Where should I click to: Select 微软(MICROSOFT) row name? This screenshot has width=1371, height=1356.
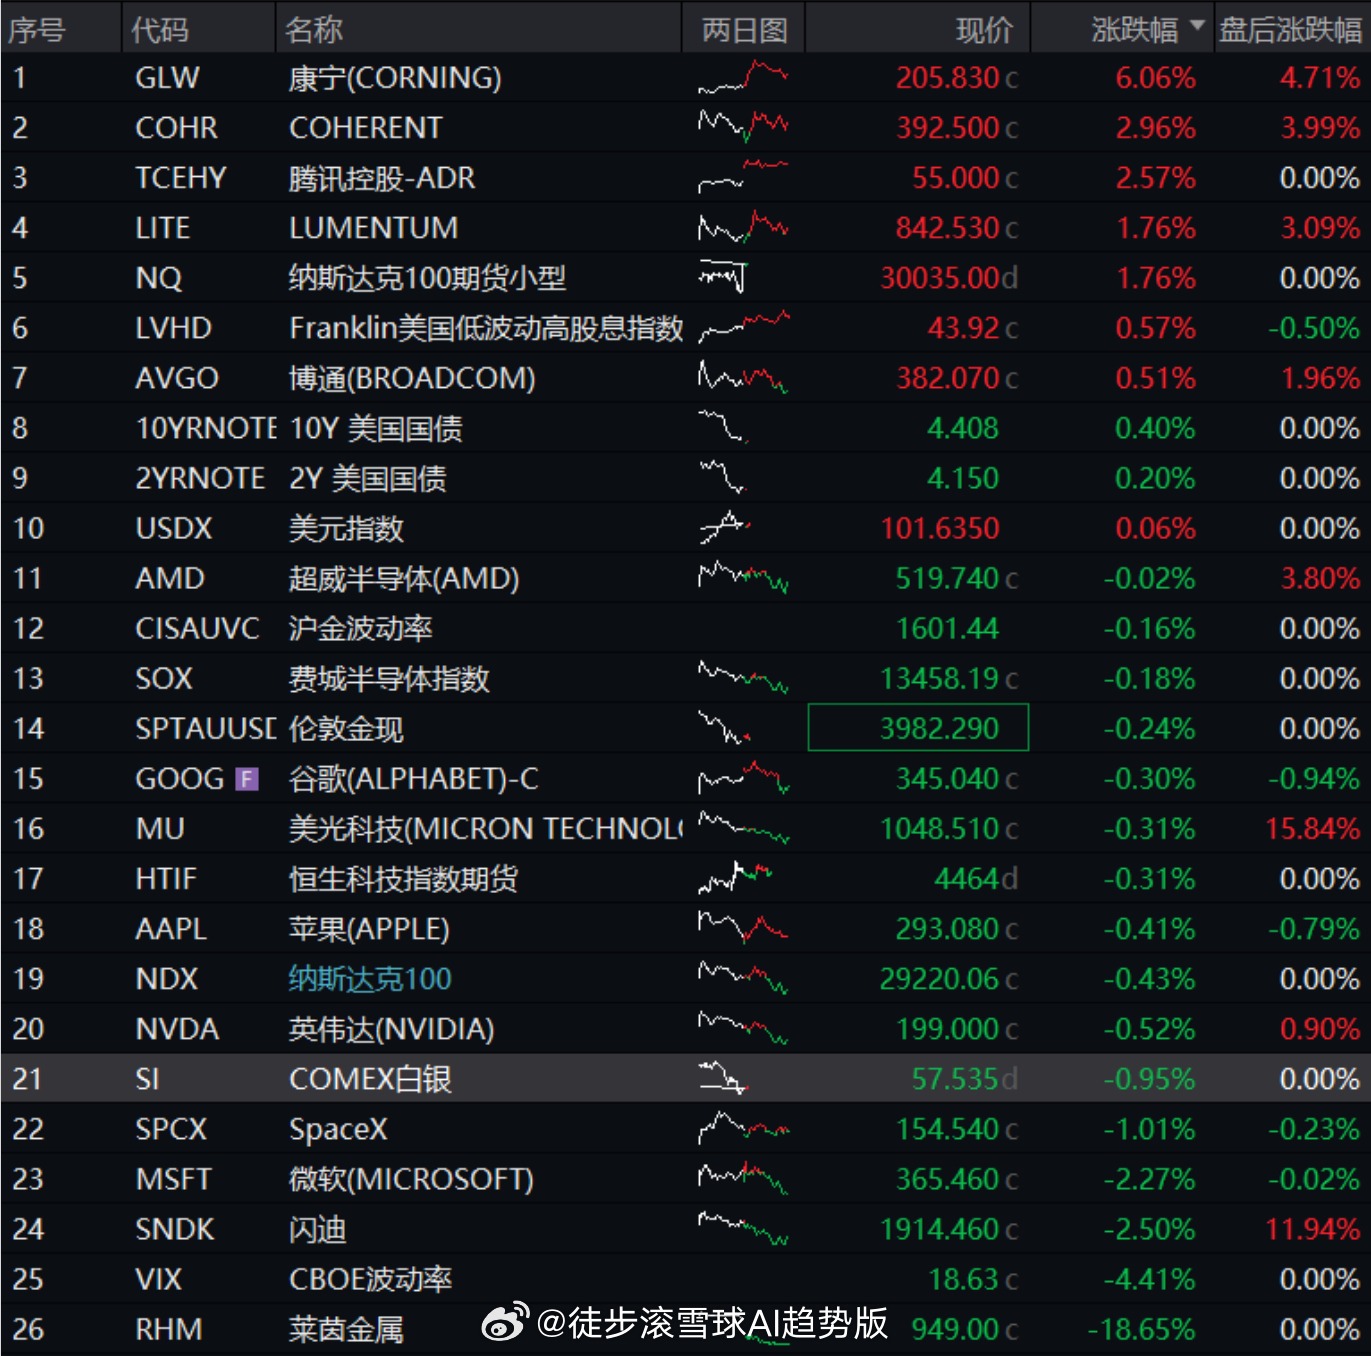[411, 1179]
